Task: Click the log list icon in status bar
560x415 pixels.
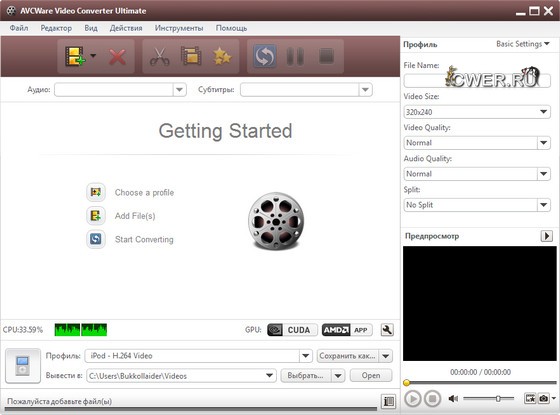Action: (389, 401)
